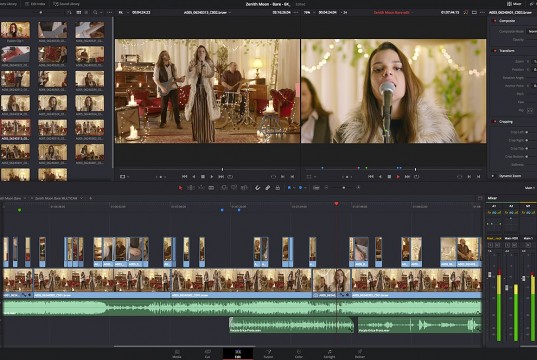The height and width of the screenshot is (360, 537).
Task: Mark Out point in timeline viewer
Action: [478, 177]
